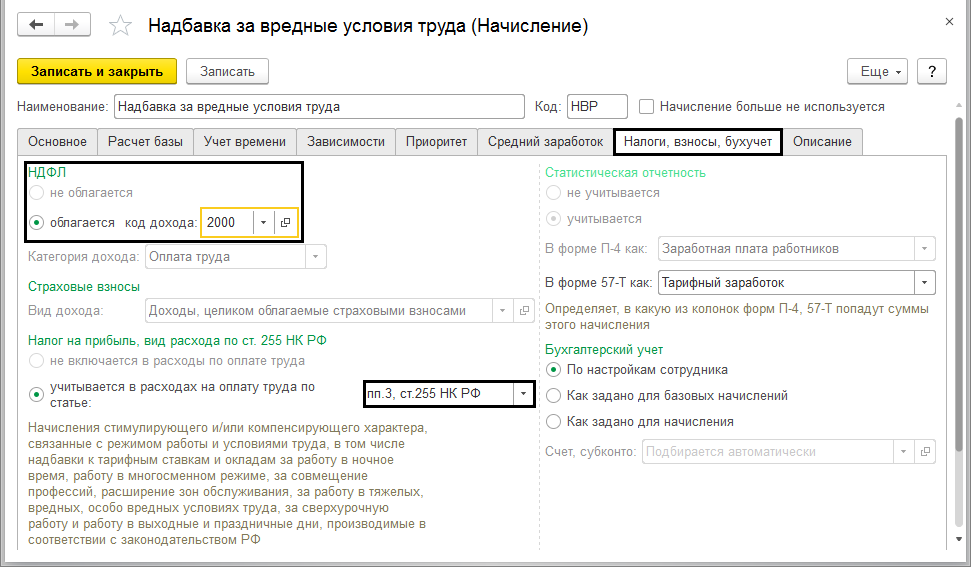Open the 'В форме 57-Т как' dropdown
This screenshot has width=971, height=567.
pos(925,283)
